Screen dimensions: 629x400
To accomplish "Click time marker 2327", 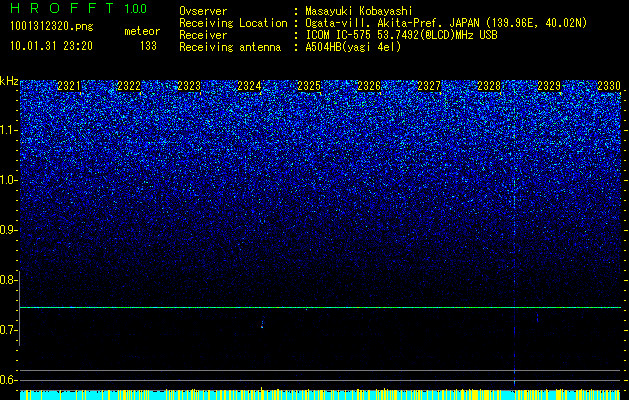I will (x=429, y=86).
